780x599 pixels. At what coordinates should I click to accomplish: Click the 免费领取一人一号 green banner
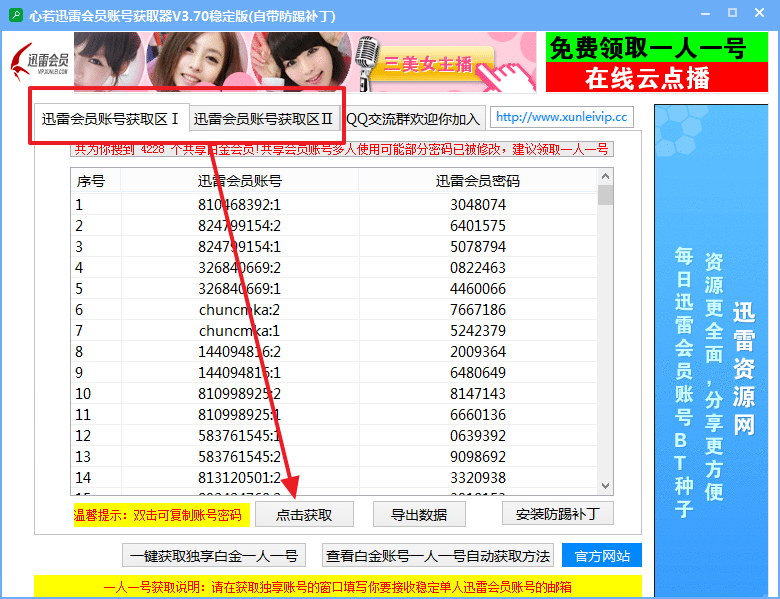point(657,48)
